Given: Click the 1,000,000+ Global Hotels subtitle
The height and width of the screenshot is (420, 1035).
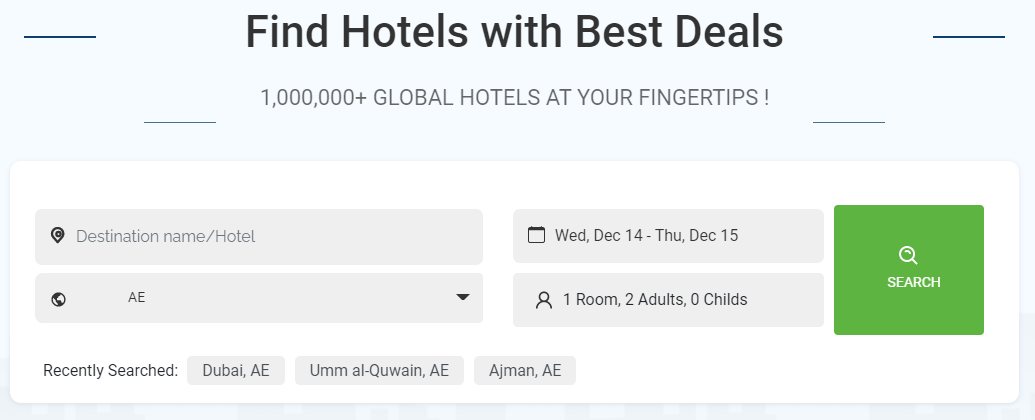Looking at the screenshot, I should (514, 98).
